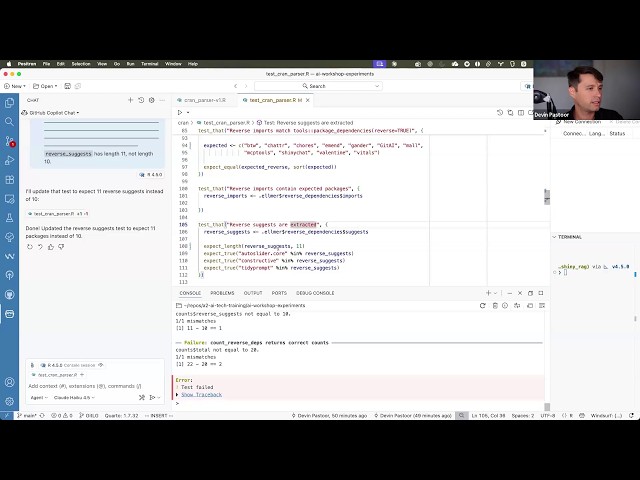
Task: Close the test_cran_parser.R tab
Action: (x=308, y=100)
